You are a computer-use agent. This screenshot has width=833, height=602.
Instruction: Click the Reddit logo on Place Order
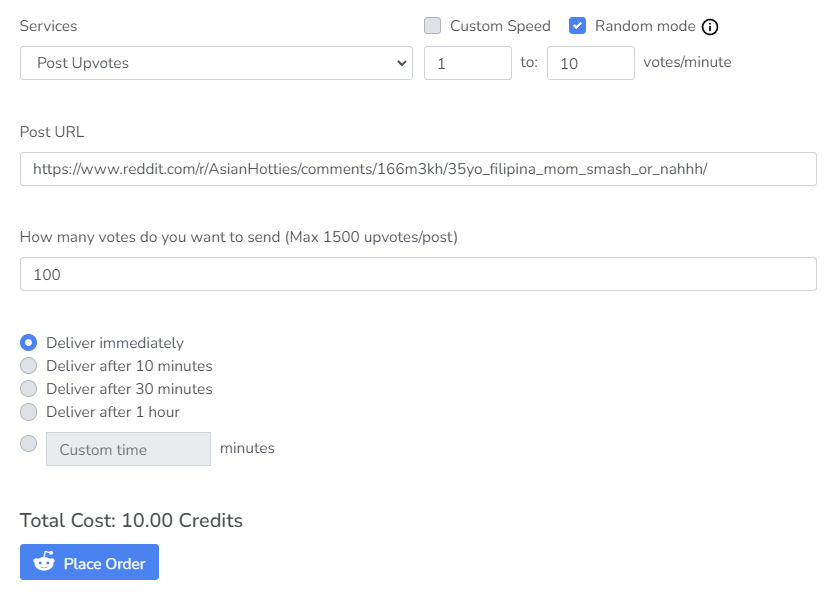coord(44,563)
